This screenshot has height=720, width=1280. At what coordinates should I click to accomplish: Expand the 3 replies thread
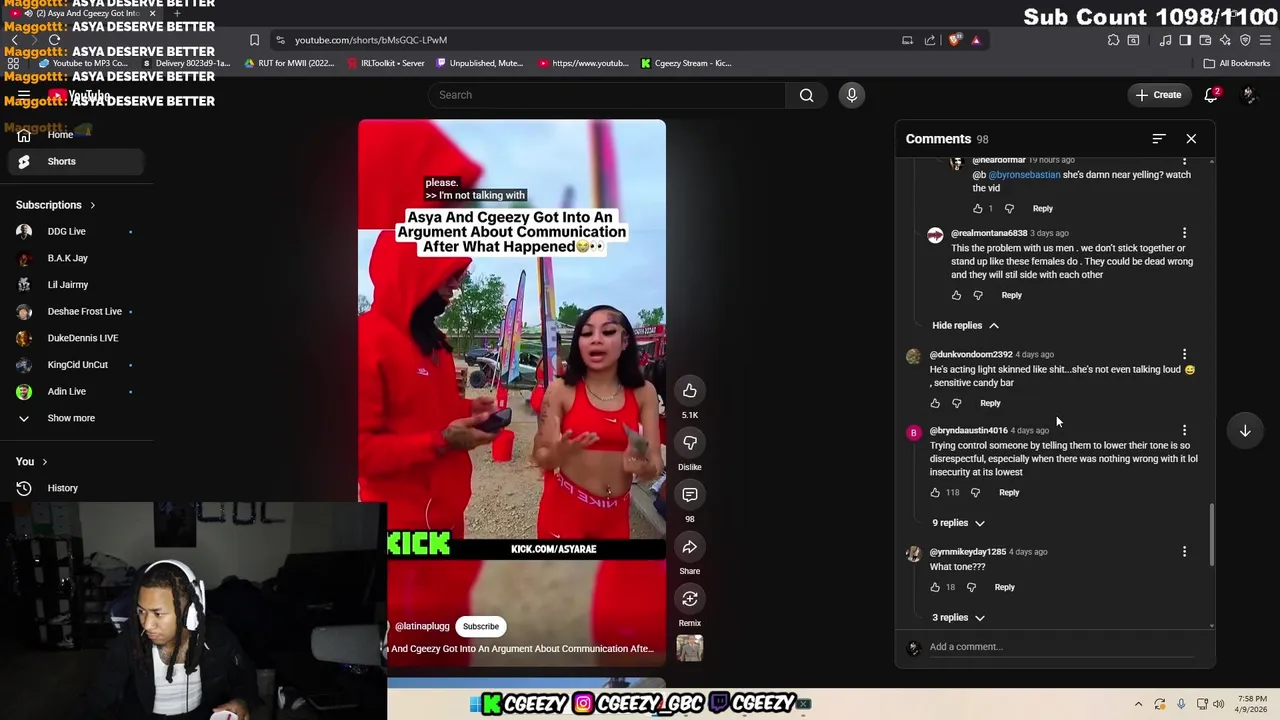click(958, 618)
